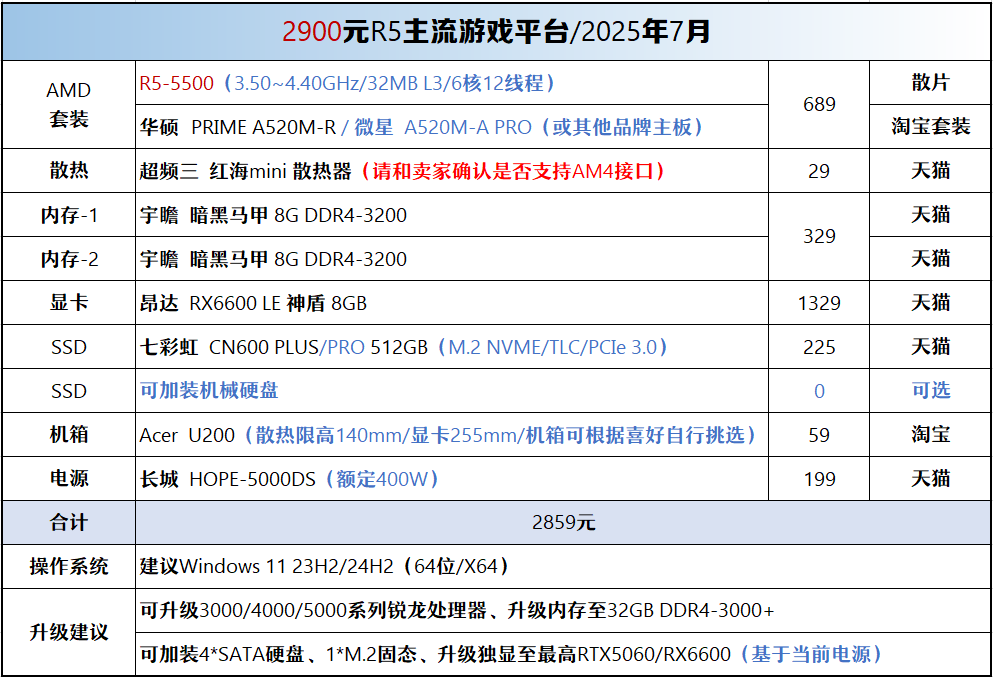The height and width of the screenshot is (677, 993).
Task: Click the AMD bundle price "689"
Action: [819, 104]
